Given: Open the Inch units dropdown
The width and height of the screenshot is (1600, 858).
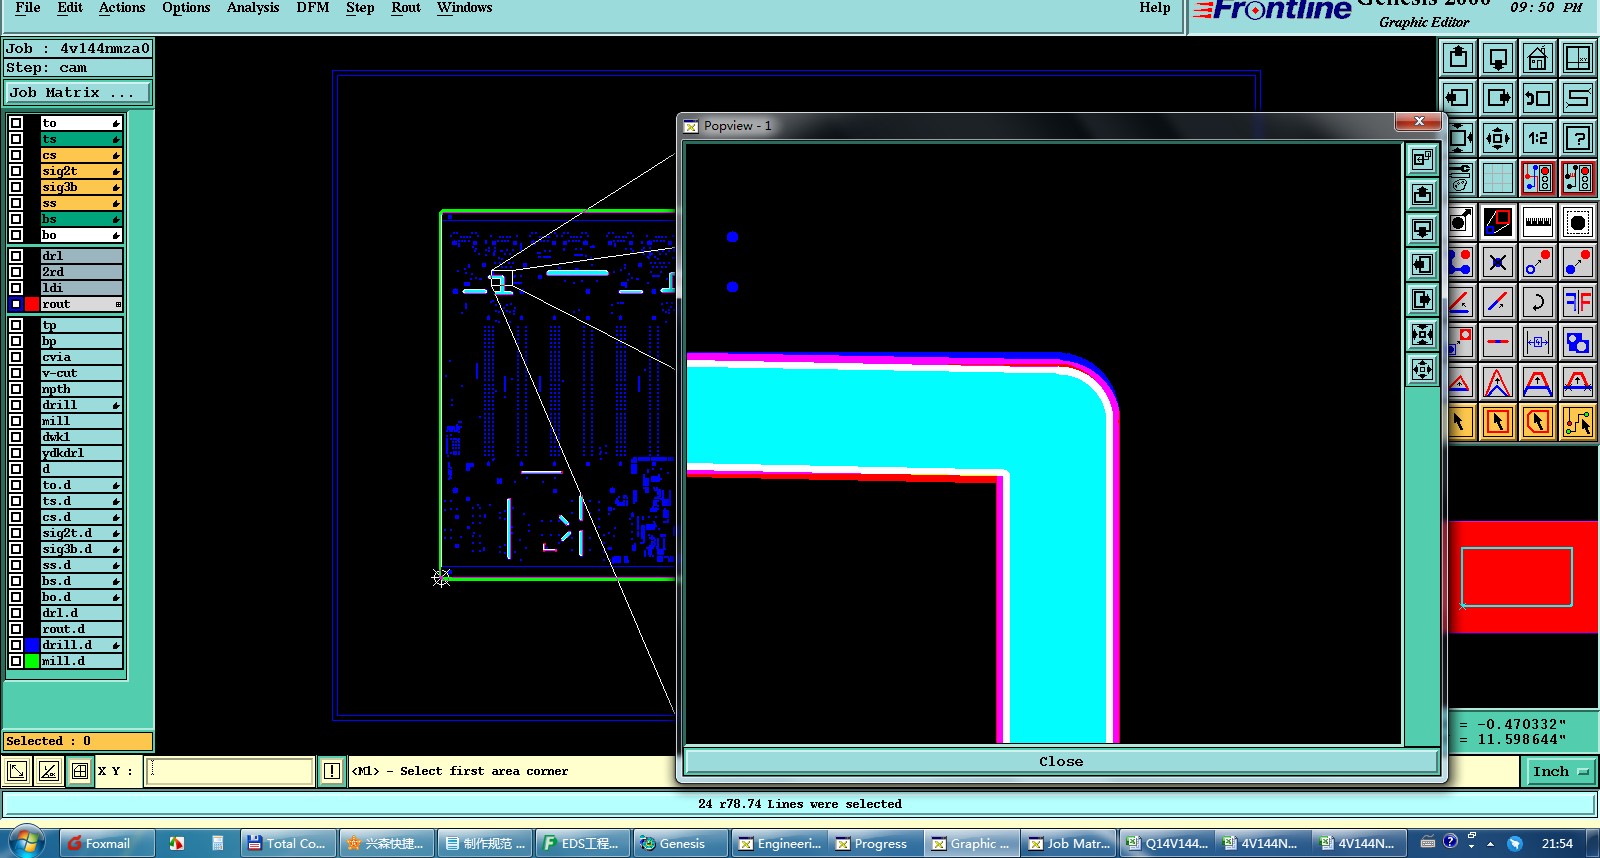Looking at the screenshot, I should [x=1560, y=771].
